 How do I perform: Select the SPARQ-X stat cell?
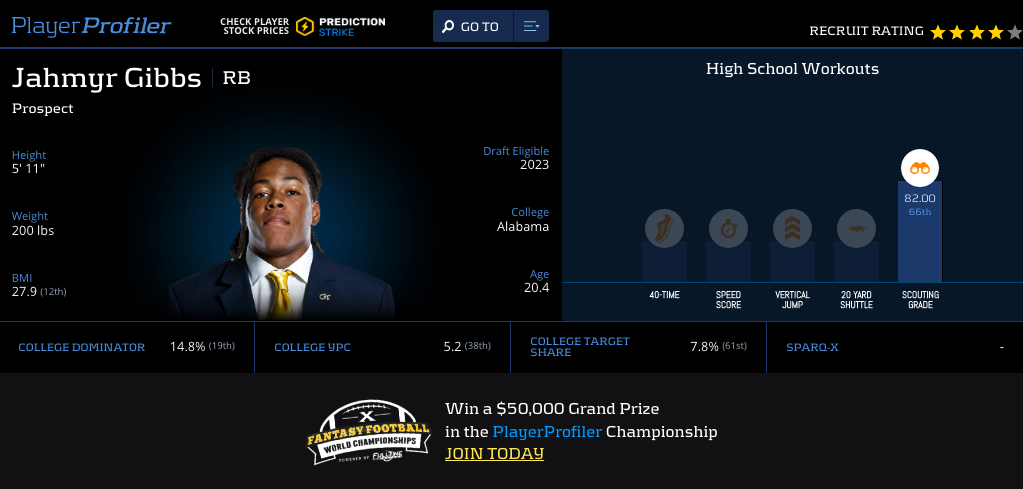coord(894,347)
